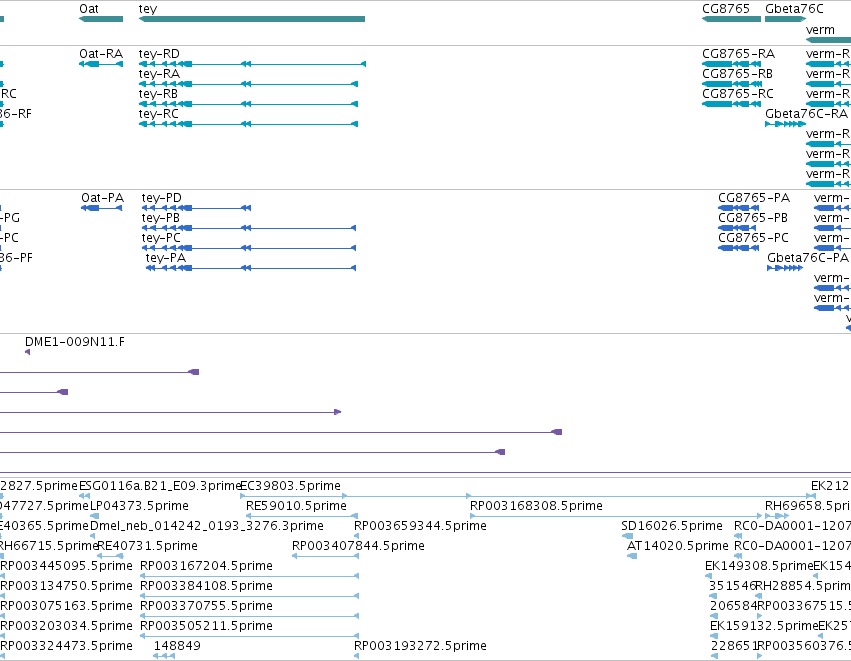Click the 206584 feature label
This screenshot has width=851, height=661.
(733, 606)
